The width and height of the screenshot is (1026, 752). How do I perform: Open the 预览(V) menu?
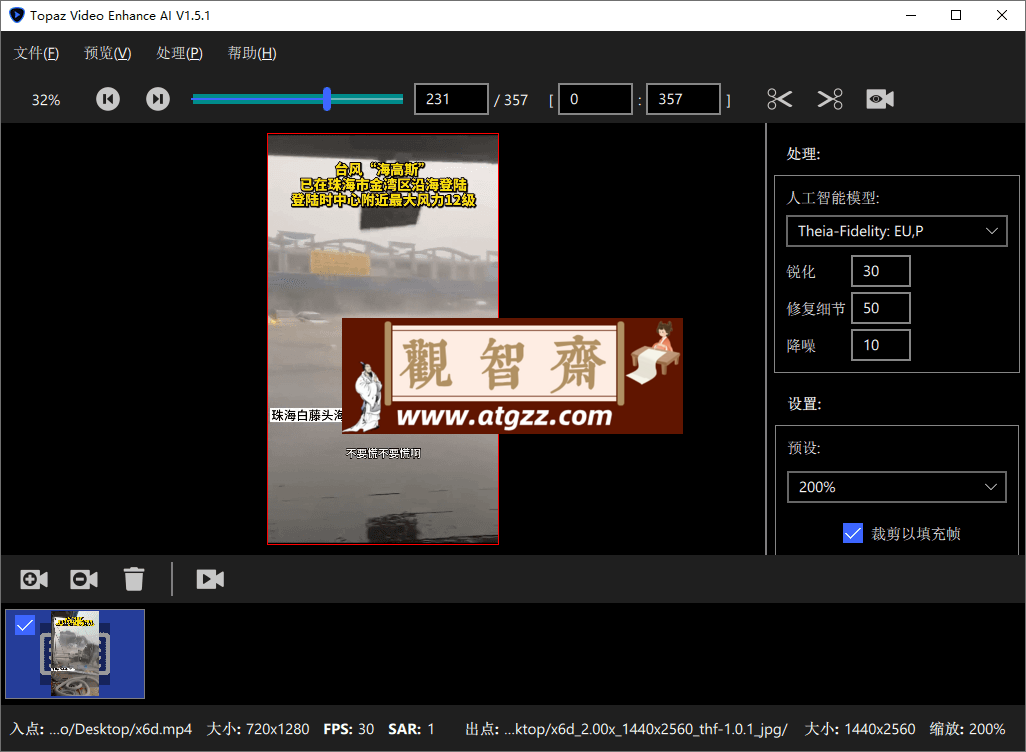(x=108, y=53)
